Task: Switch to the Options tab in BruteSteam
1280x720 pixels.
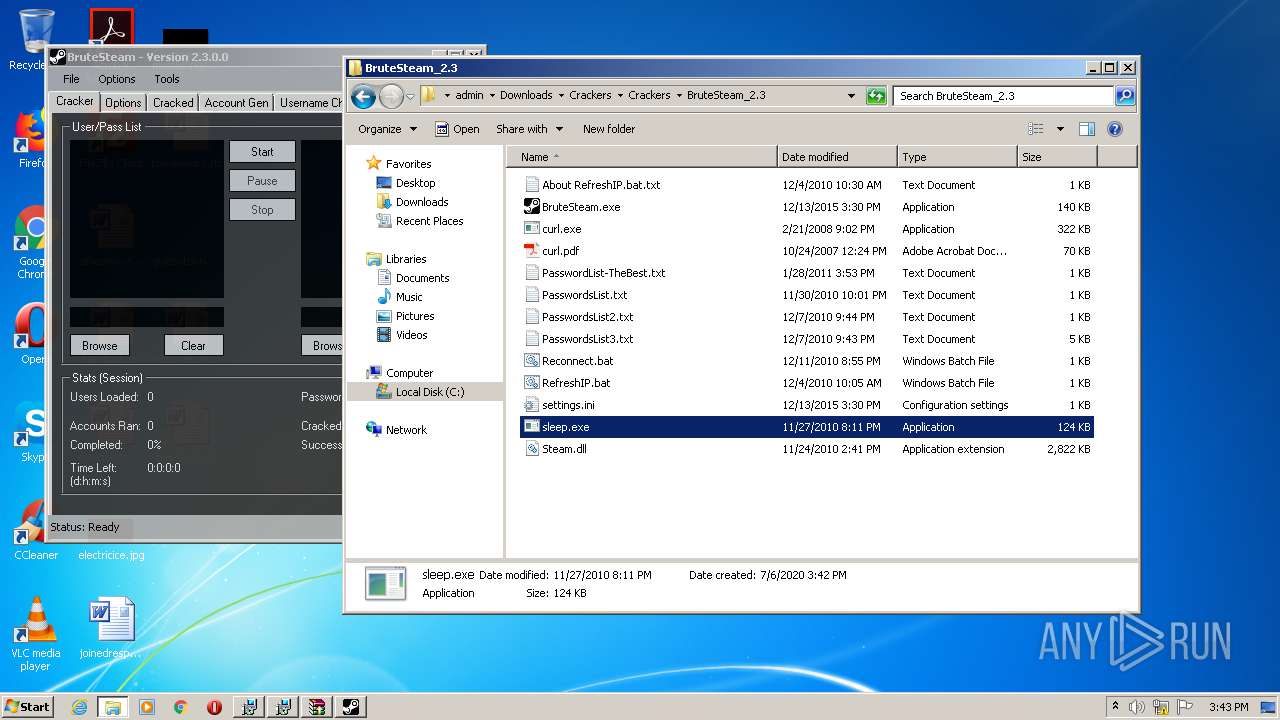Action: 123,102
